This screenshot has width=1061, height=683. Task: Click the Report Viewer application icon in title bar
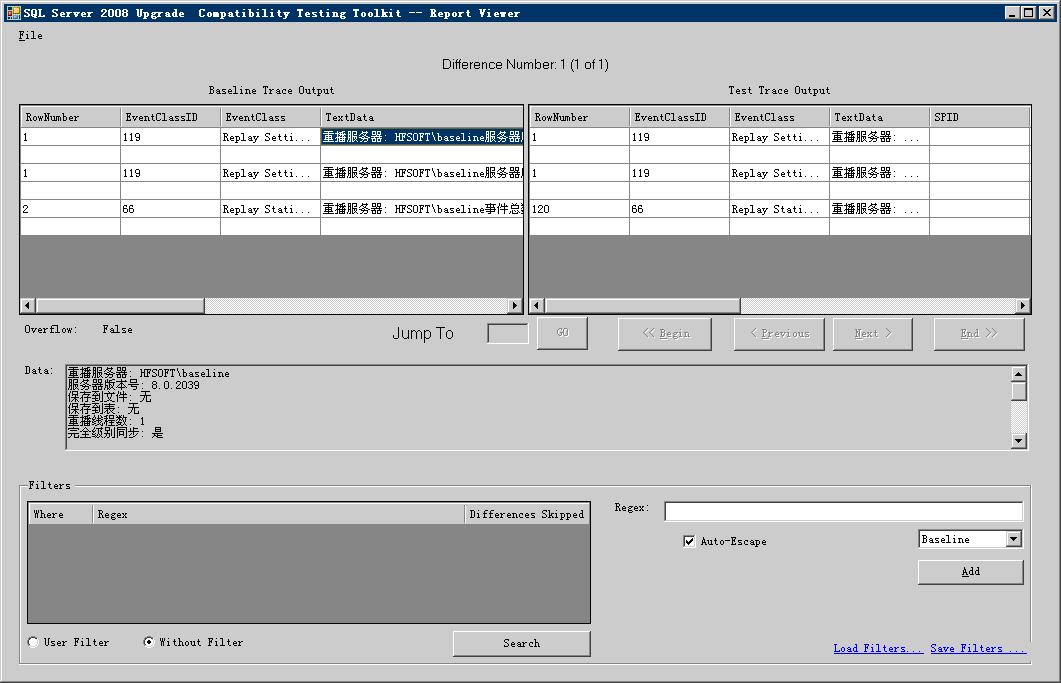pyautogui.click(x=13, y=12)
